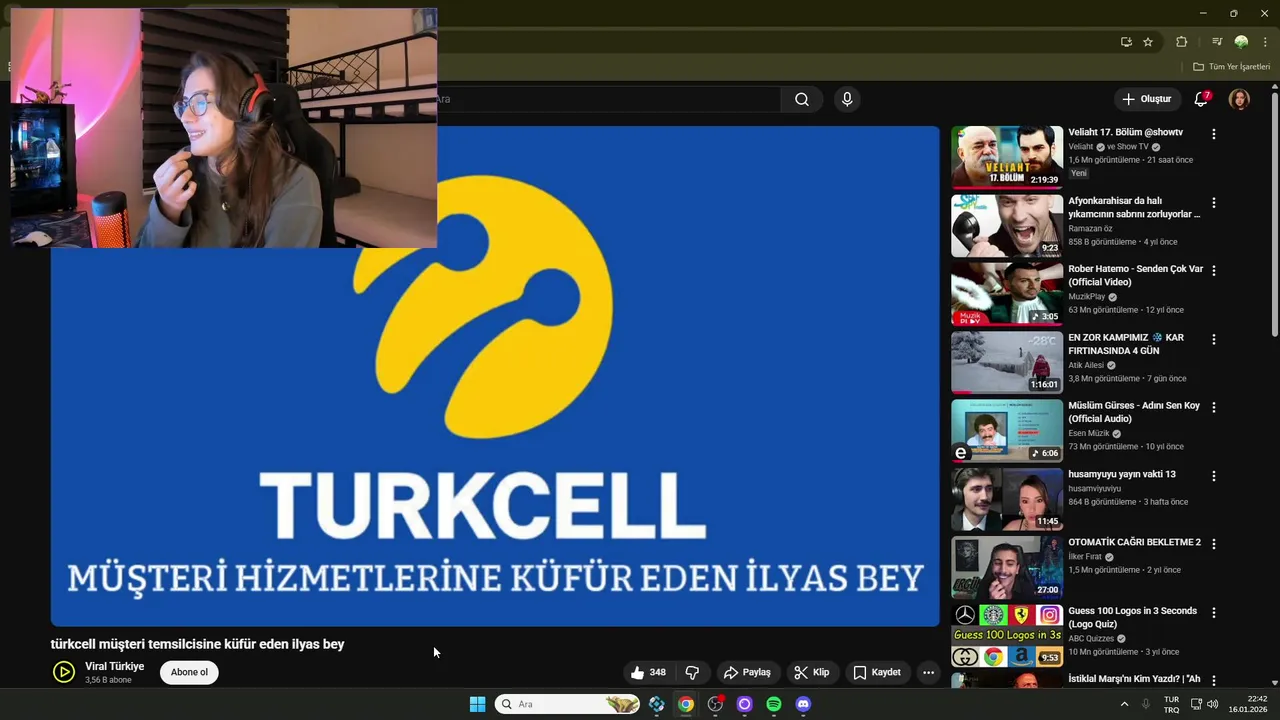The width and height of the screenshot is (1280, 720).
Task: Start voice search with the microphone icon
Action: coord(847,99)
